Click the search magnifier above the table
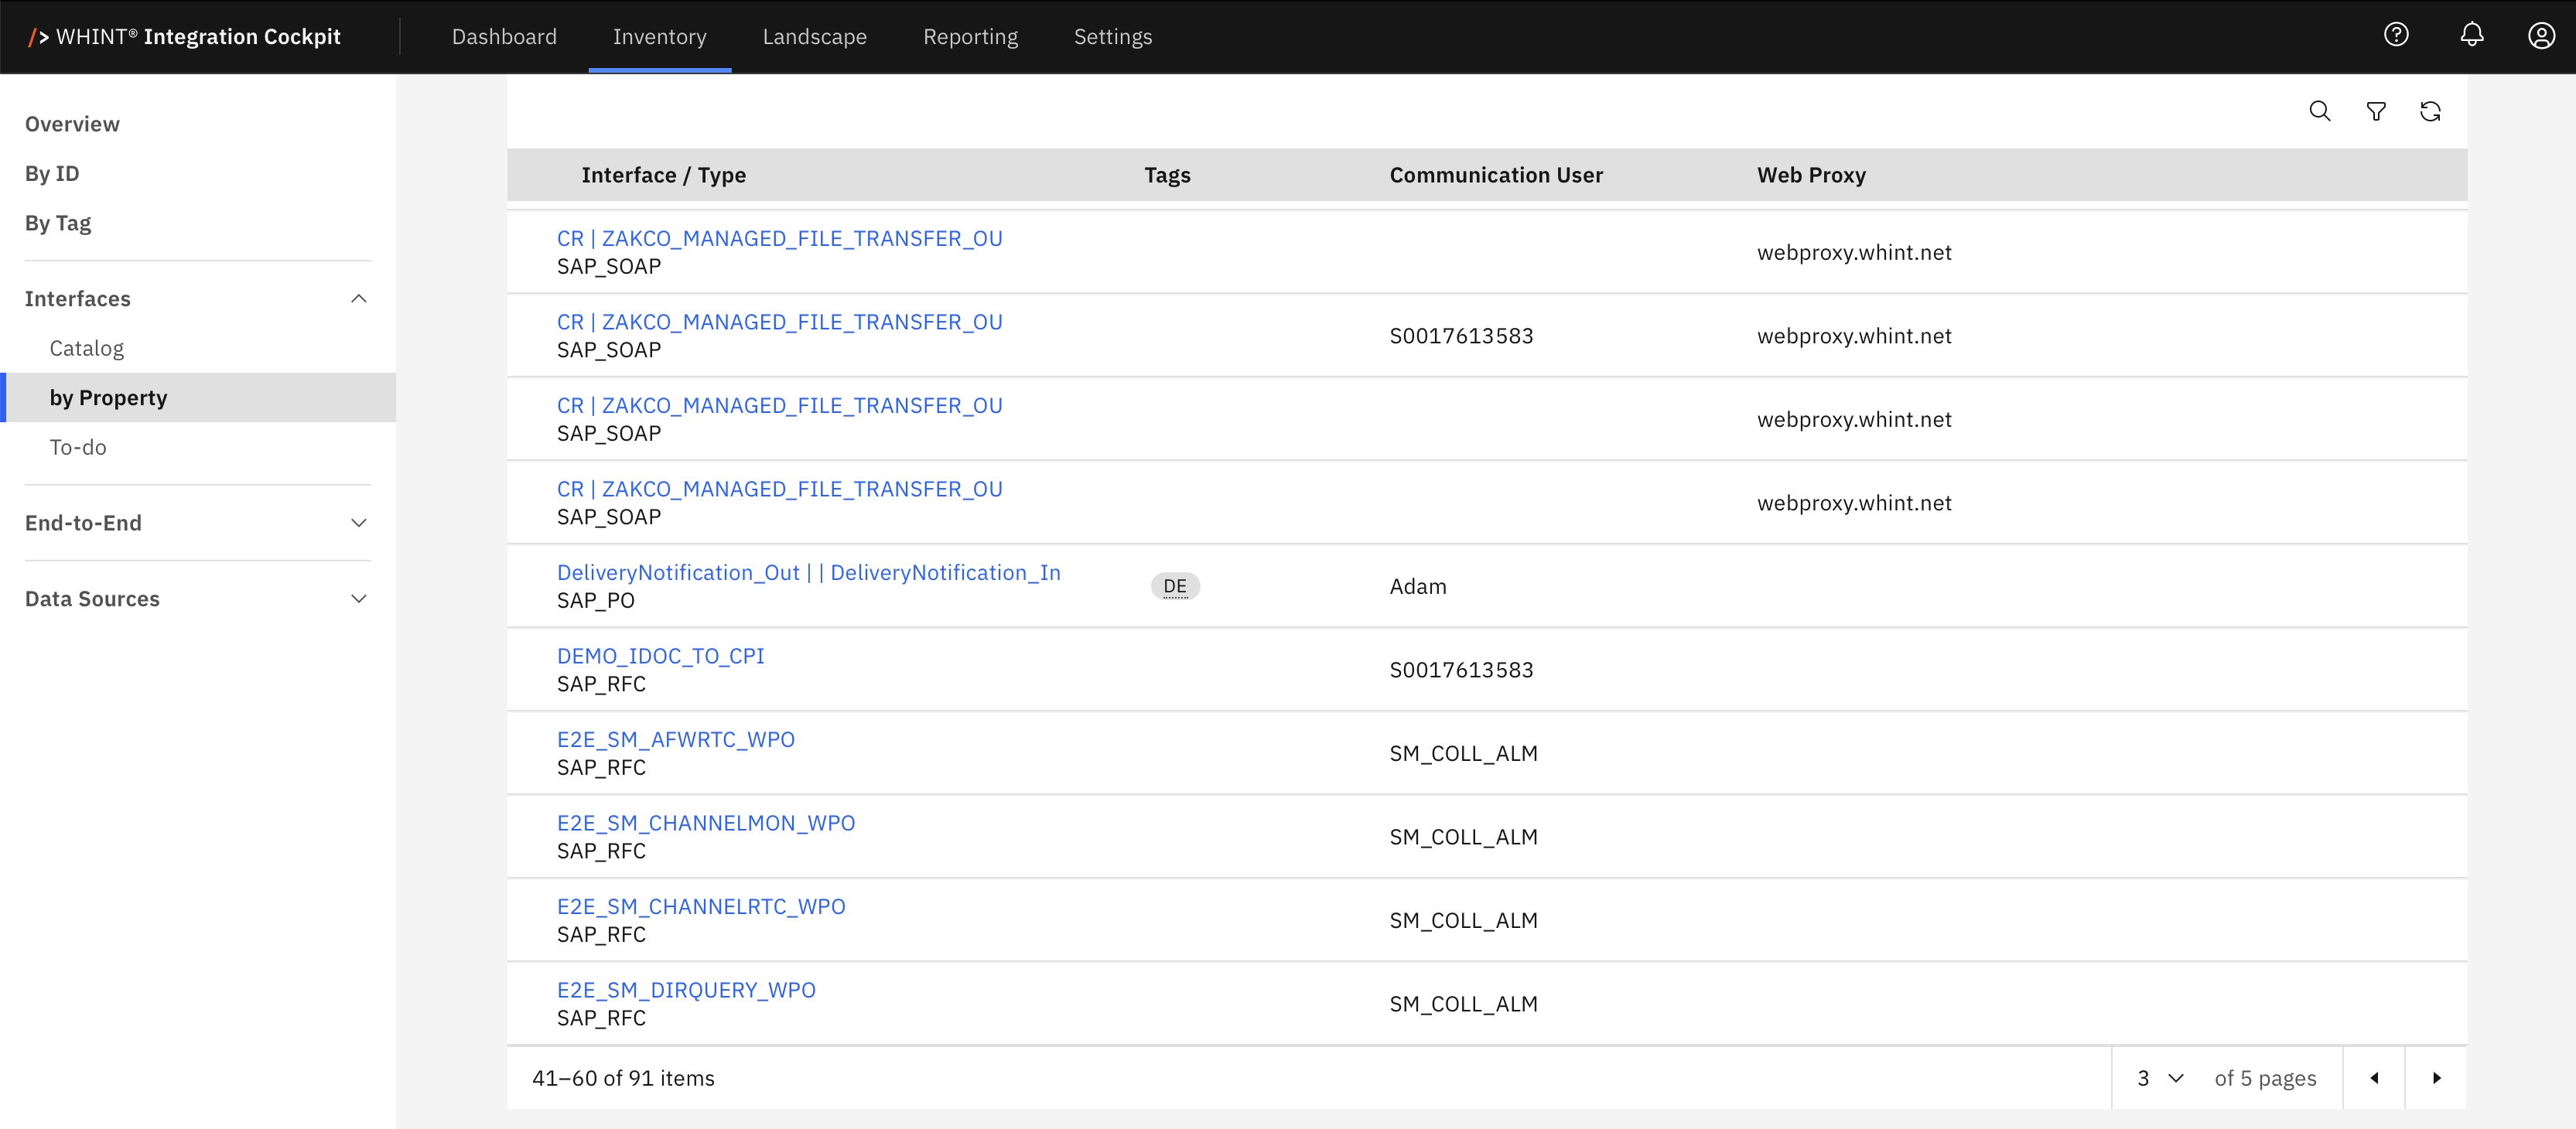 2320,111
